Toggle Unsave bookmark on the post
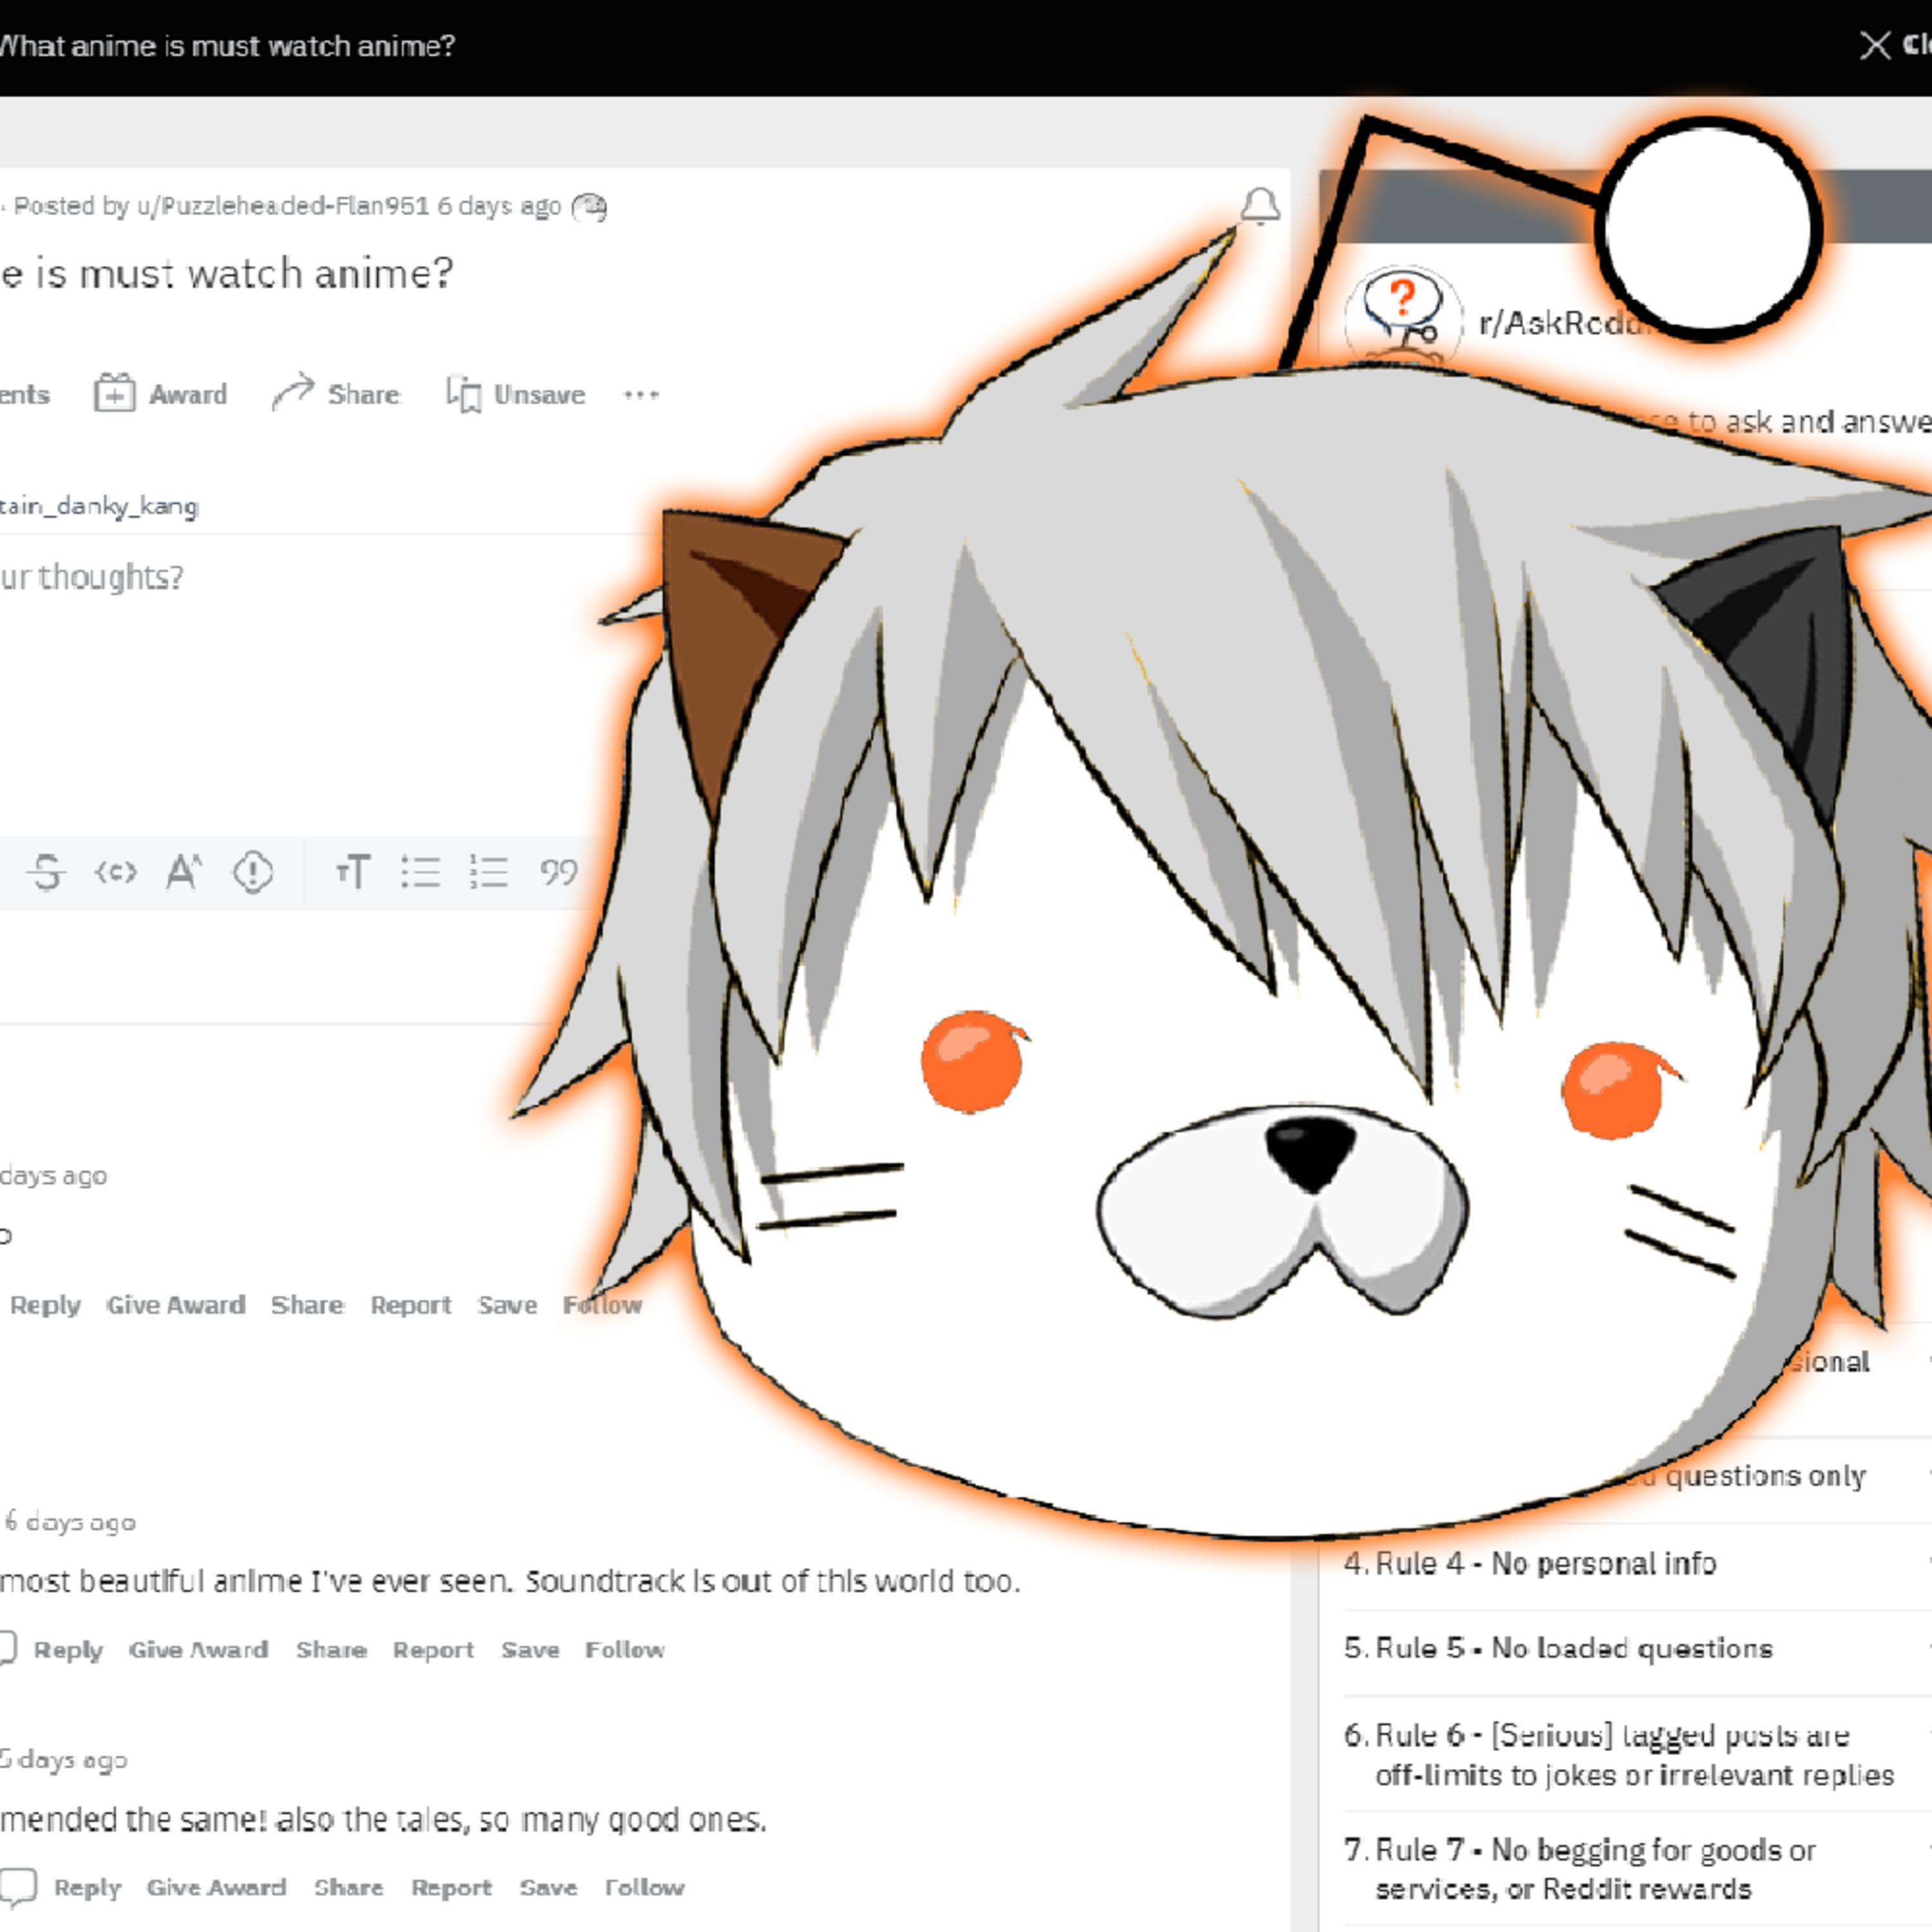1932x1932 pixels. point(516,394)
